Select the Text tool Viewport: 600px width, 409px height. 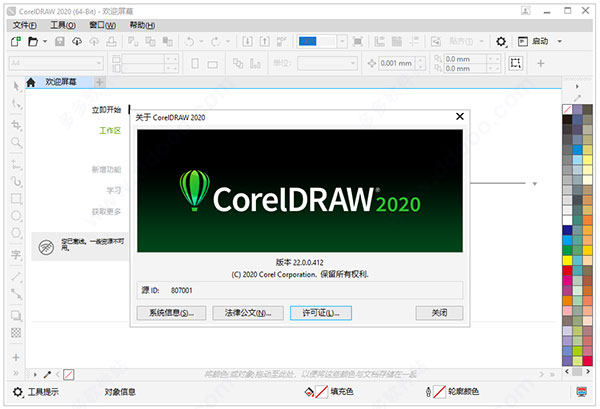click(16, 254)
